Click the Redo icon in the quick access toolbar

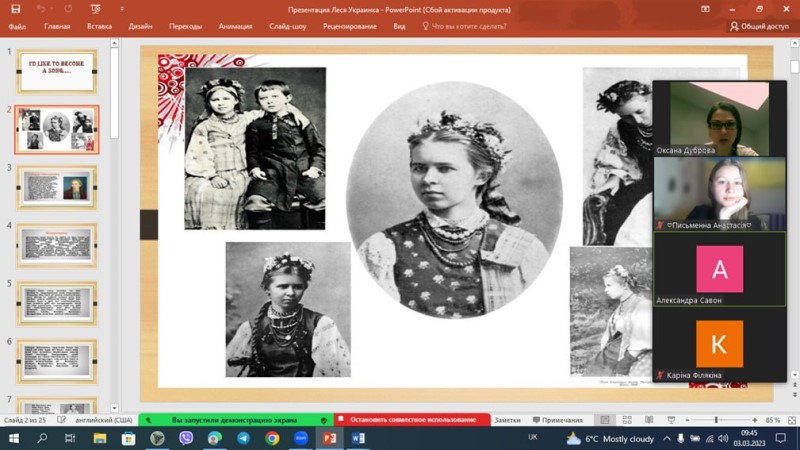(x=68, y=9)
